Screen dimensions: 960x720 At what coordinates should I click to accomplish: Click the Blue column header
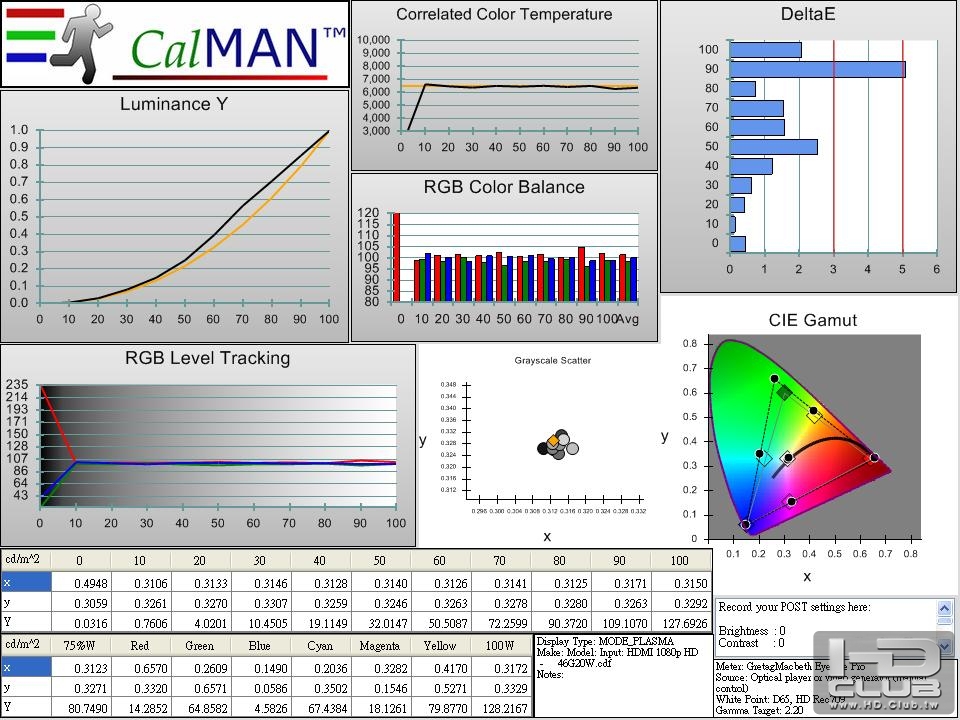(x=260, y=645)
